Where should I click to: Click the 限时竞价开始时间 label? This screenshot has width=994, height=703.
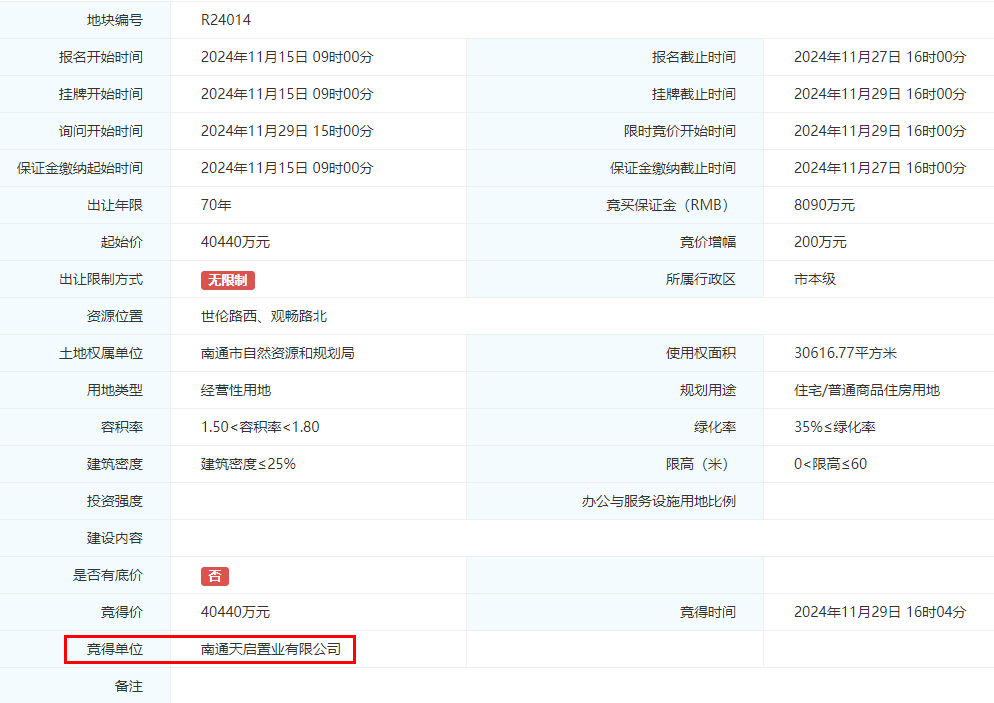click(x=680, y=131)
